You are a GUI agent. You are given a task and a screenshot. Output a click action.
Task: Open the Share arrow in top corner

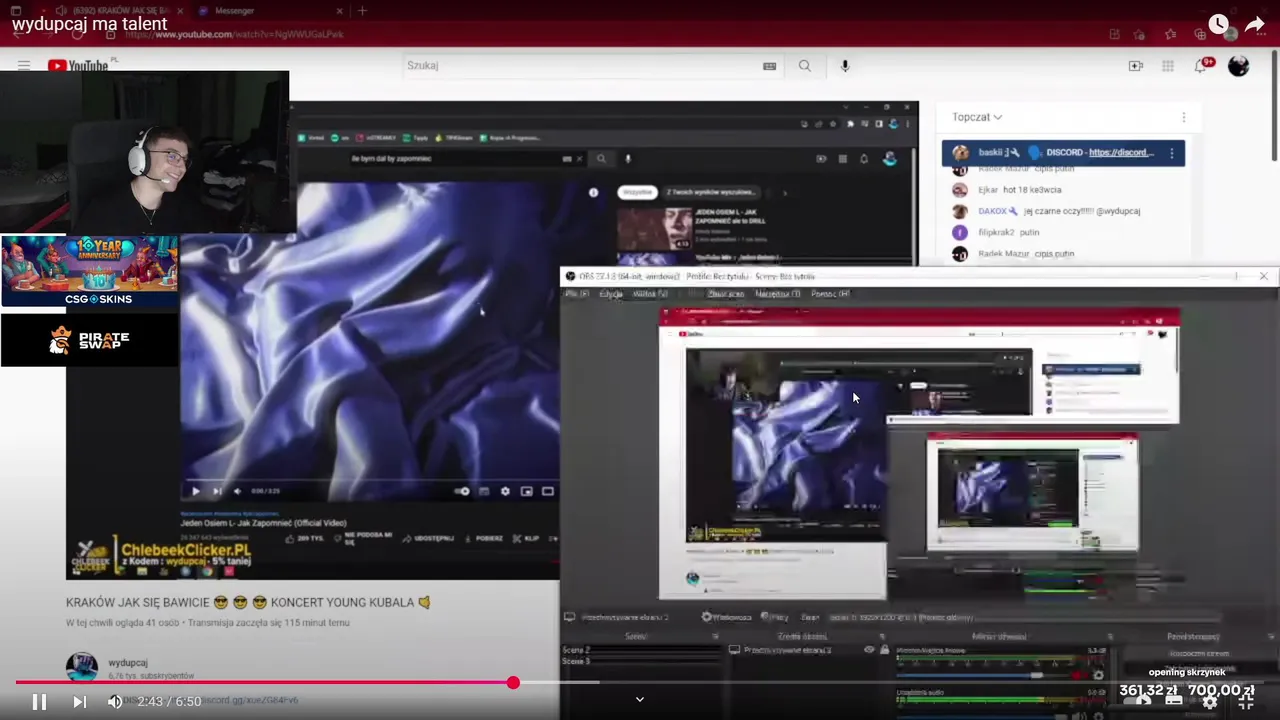click(1255, 25)
